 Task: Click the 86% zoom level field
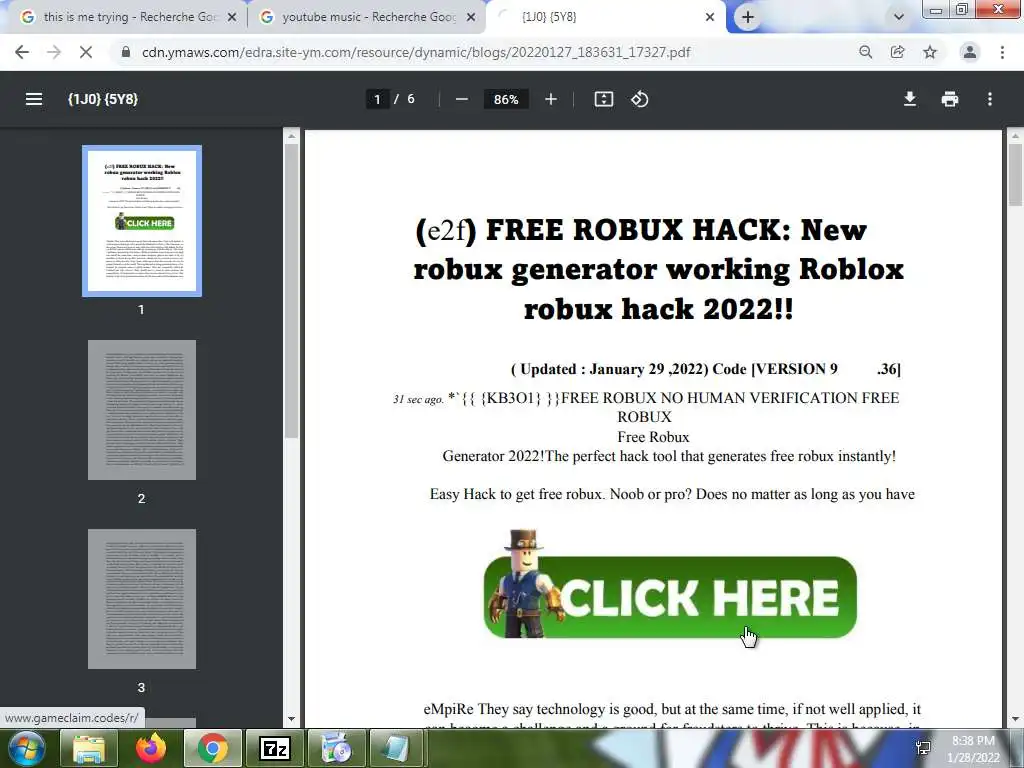506,99
